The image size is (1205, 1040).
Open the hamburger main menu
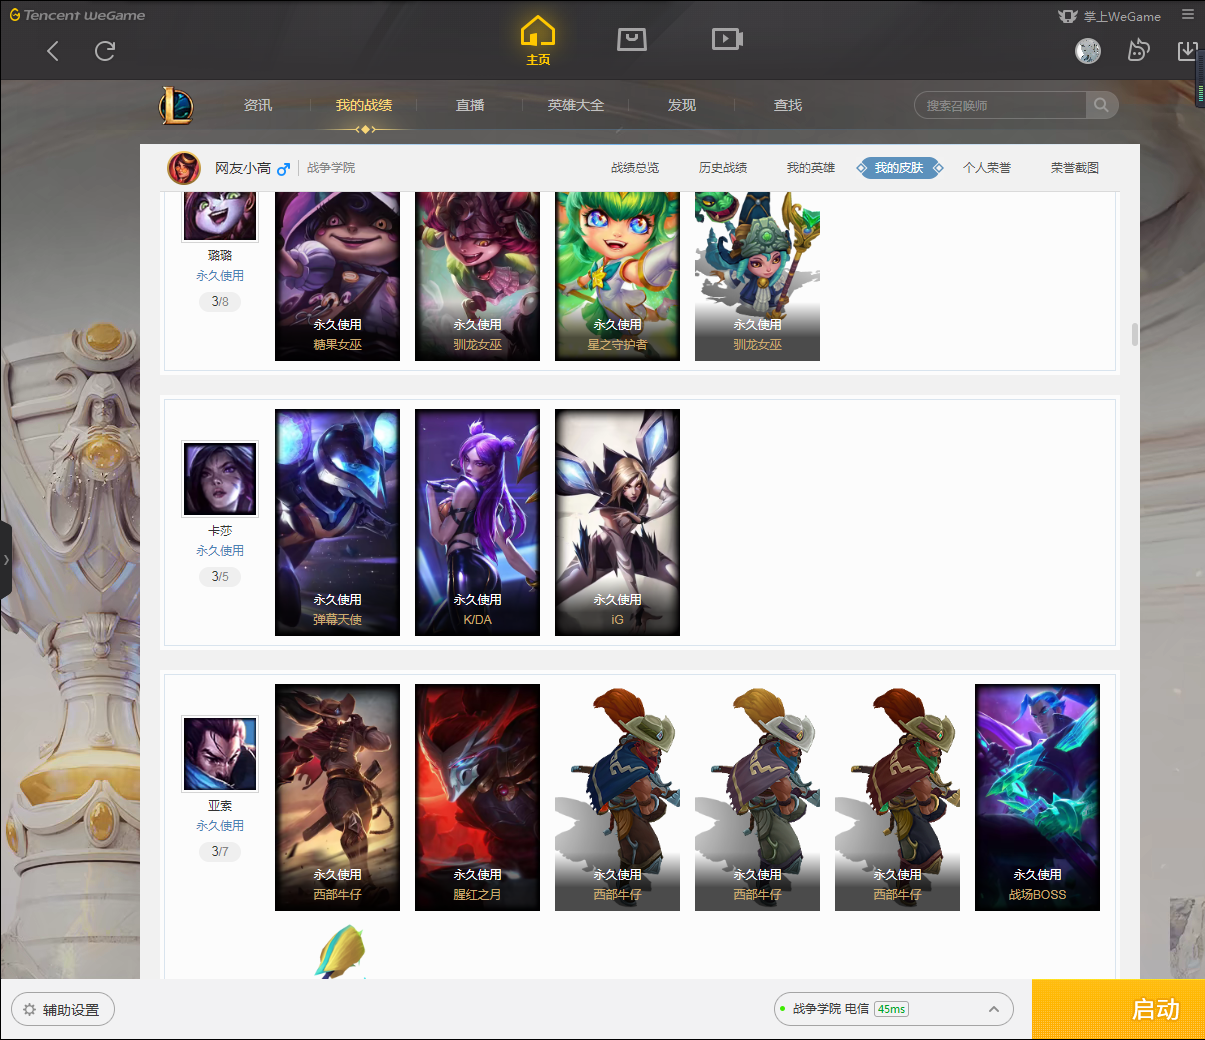1188,15
